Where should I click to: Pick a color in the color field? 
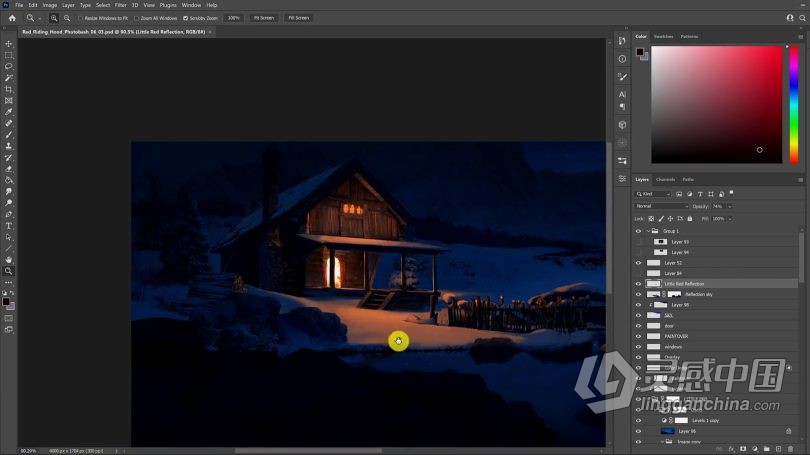(716, 104)
